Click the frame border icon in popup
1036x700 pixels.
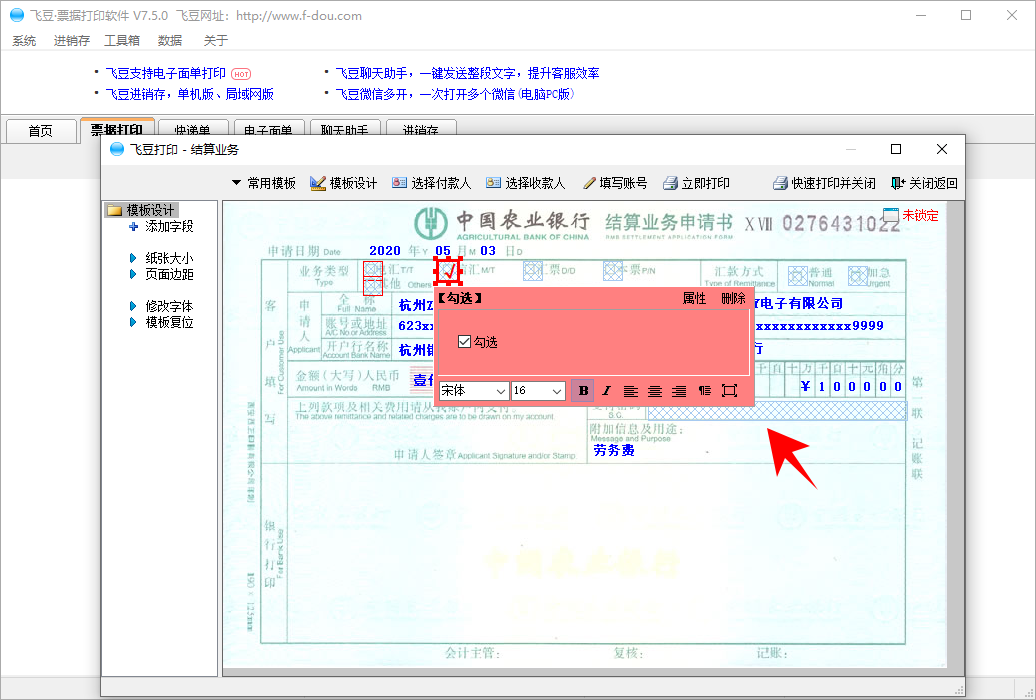pyautogui.click(x=729, y=391)
